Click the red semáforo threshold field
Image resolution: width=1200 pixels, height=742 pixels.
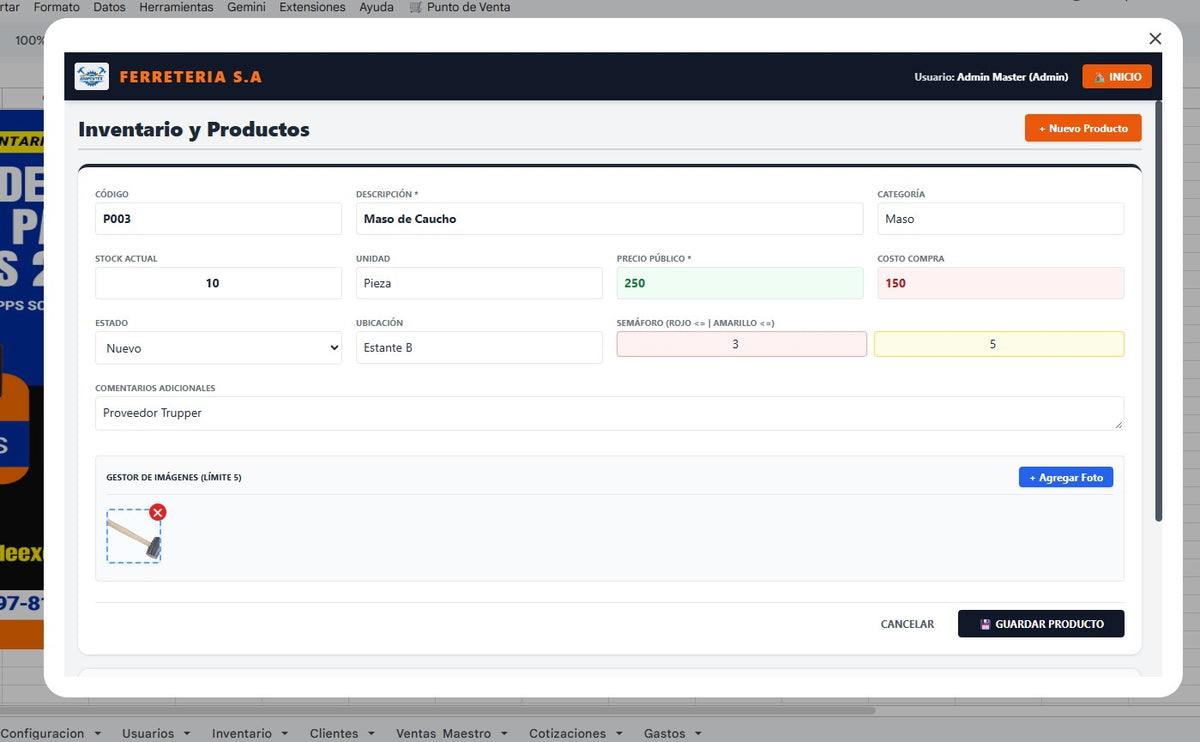click(742, 344)
